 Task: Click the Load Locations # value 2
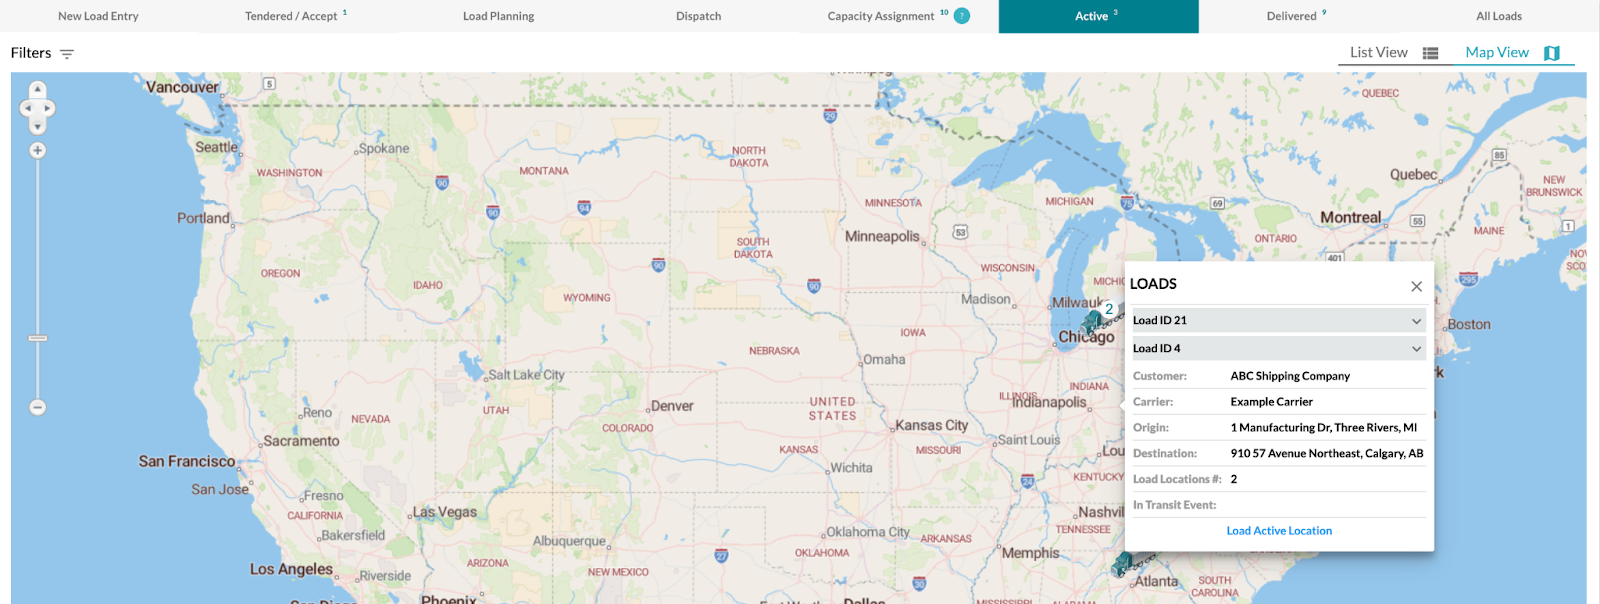(x=1233, y=479)
